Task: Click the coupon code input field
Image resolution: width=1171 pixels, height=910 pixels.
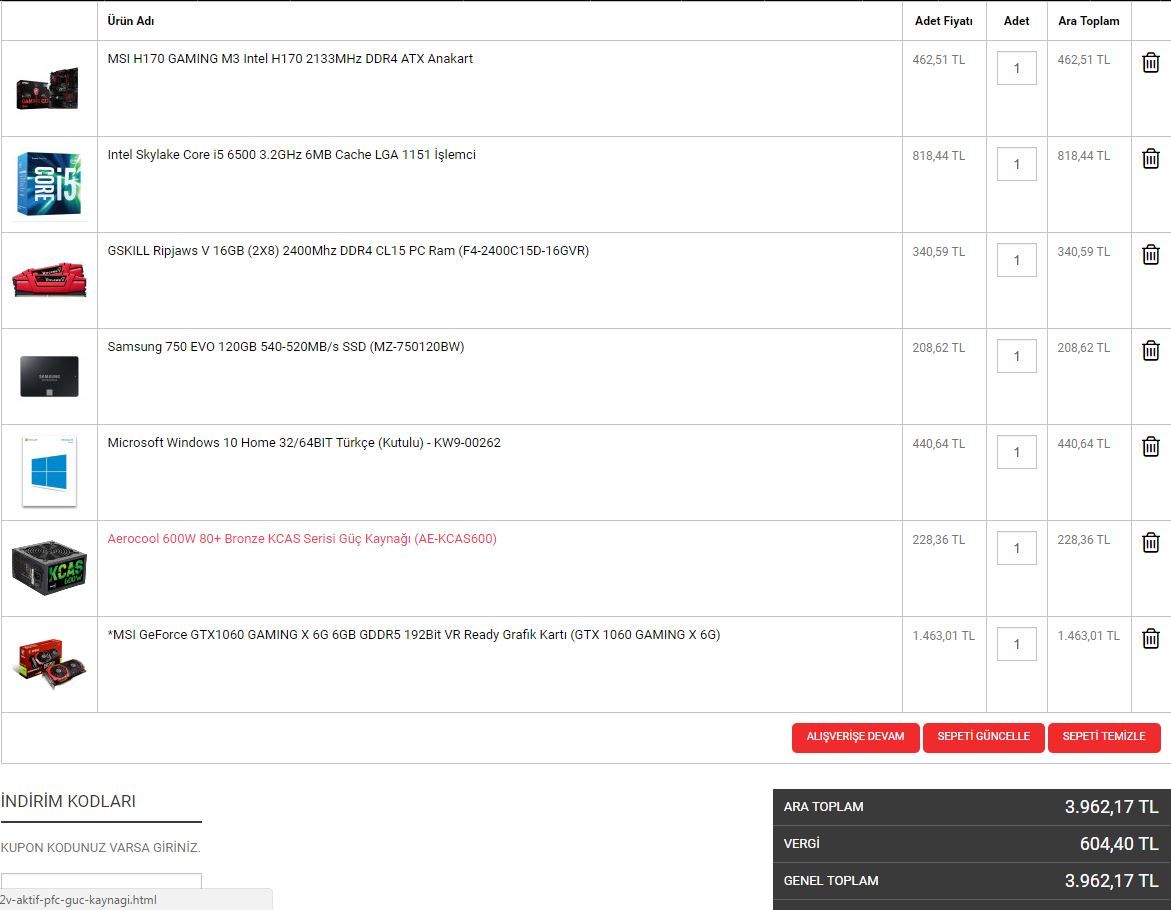Action: [x=101, y=881]
